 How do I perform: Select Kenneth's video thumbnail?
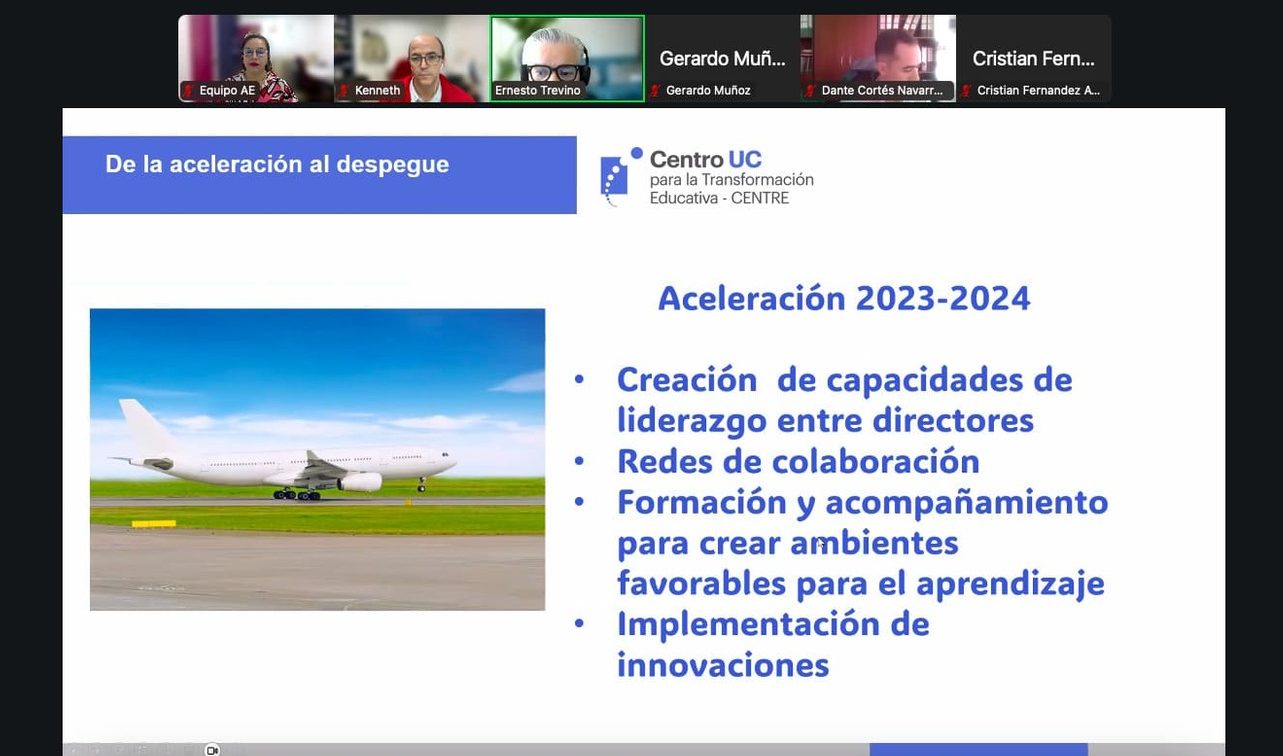click(412, 58)
